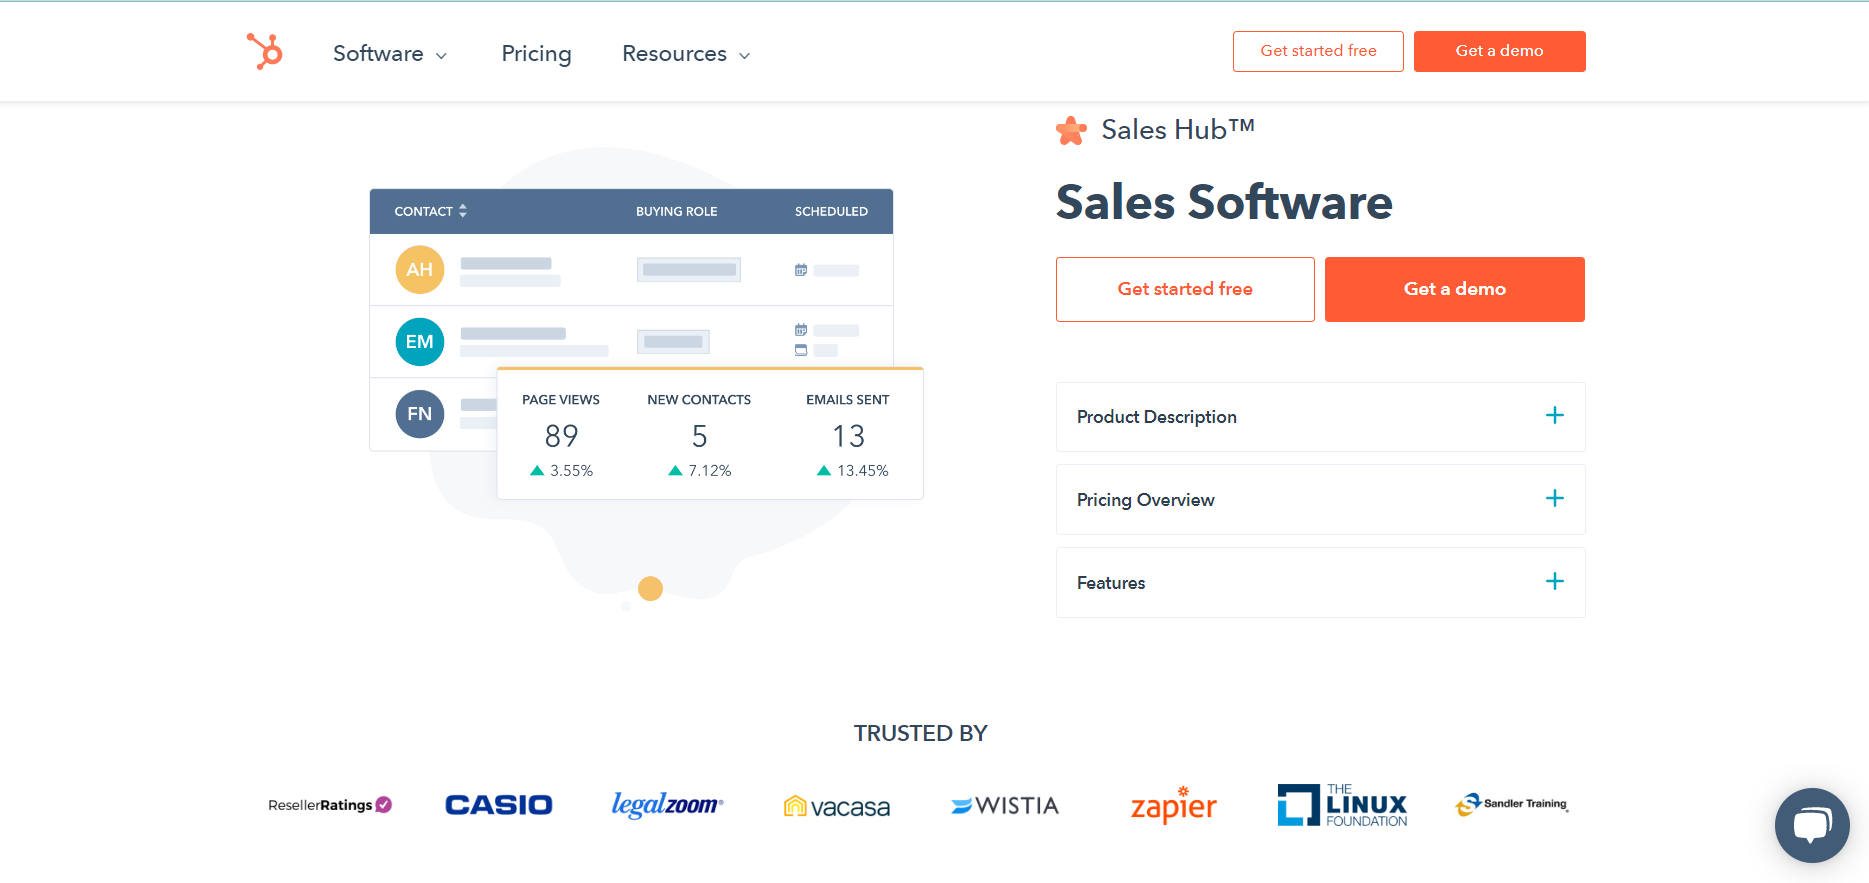Click the BUYING ROLE column header
This screenshot has height=883, width=1869.
(x=677, y=212)
